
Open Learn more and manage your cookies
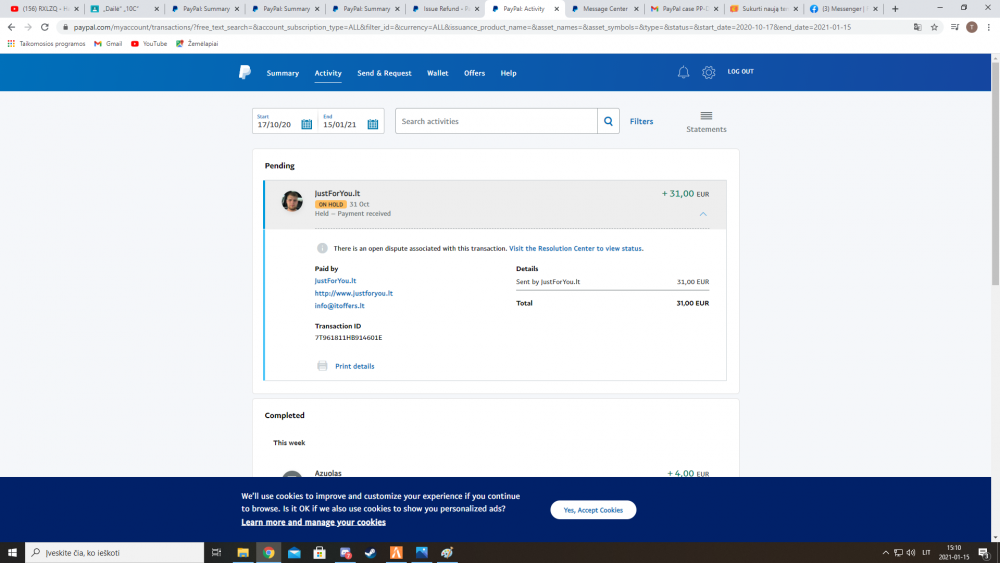[313, 522]
